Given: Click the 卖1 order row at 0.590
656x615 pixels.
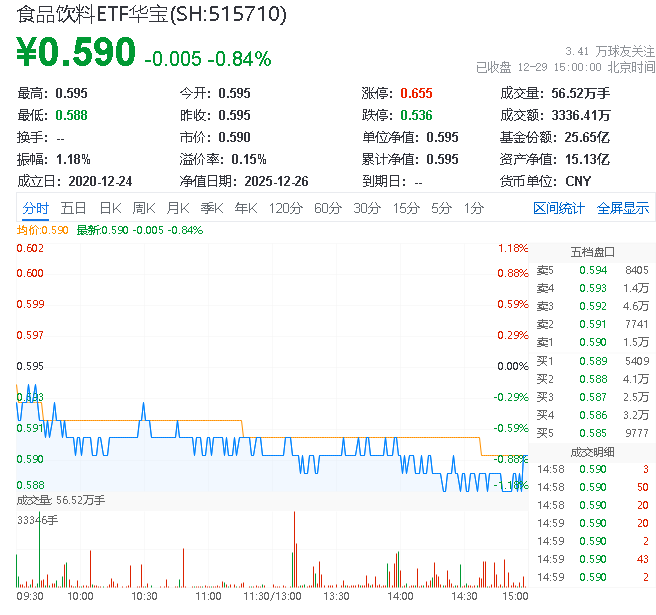Looking at the screenshot, I should [593, 342].
